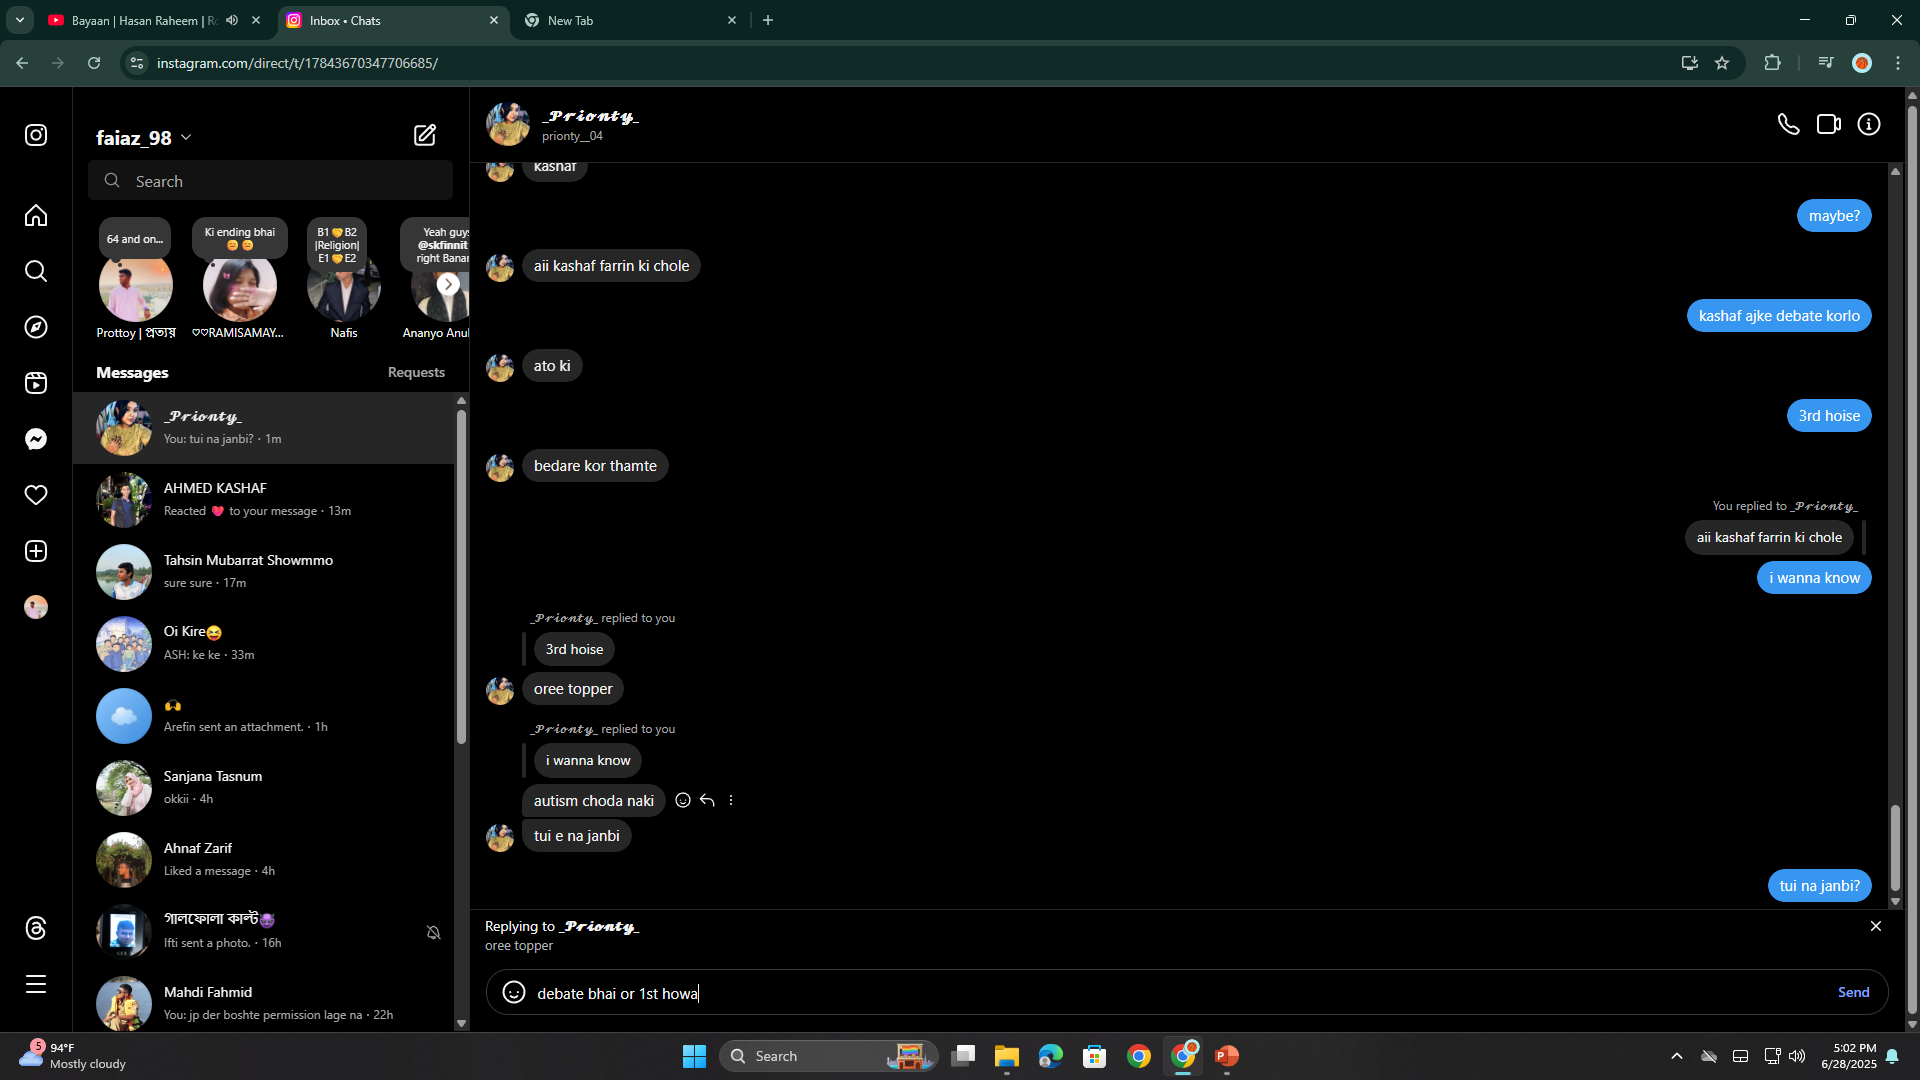View Nafis note thumbnail
This screenshot has width=1920, height=1080.
[343, 284]
